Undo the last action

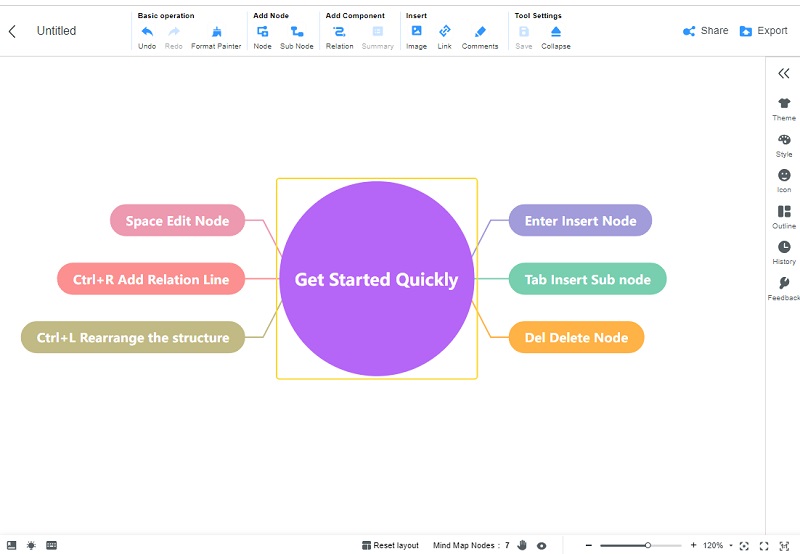[x=147, y=37]
